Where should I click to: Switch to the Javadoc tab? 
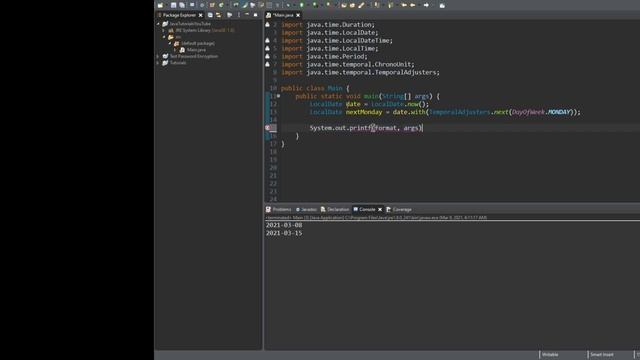(x=306, y=209)
